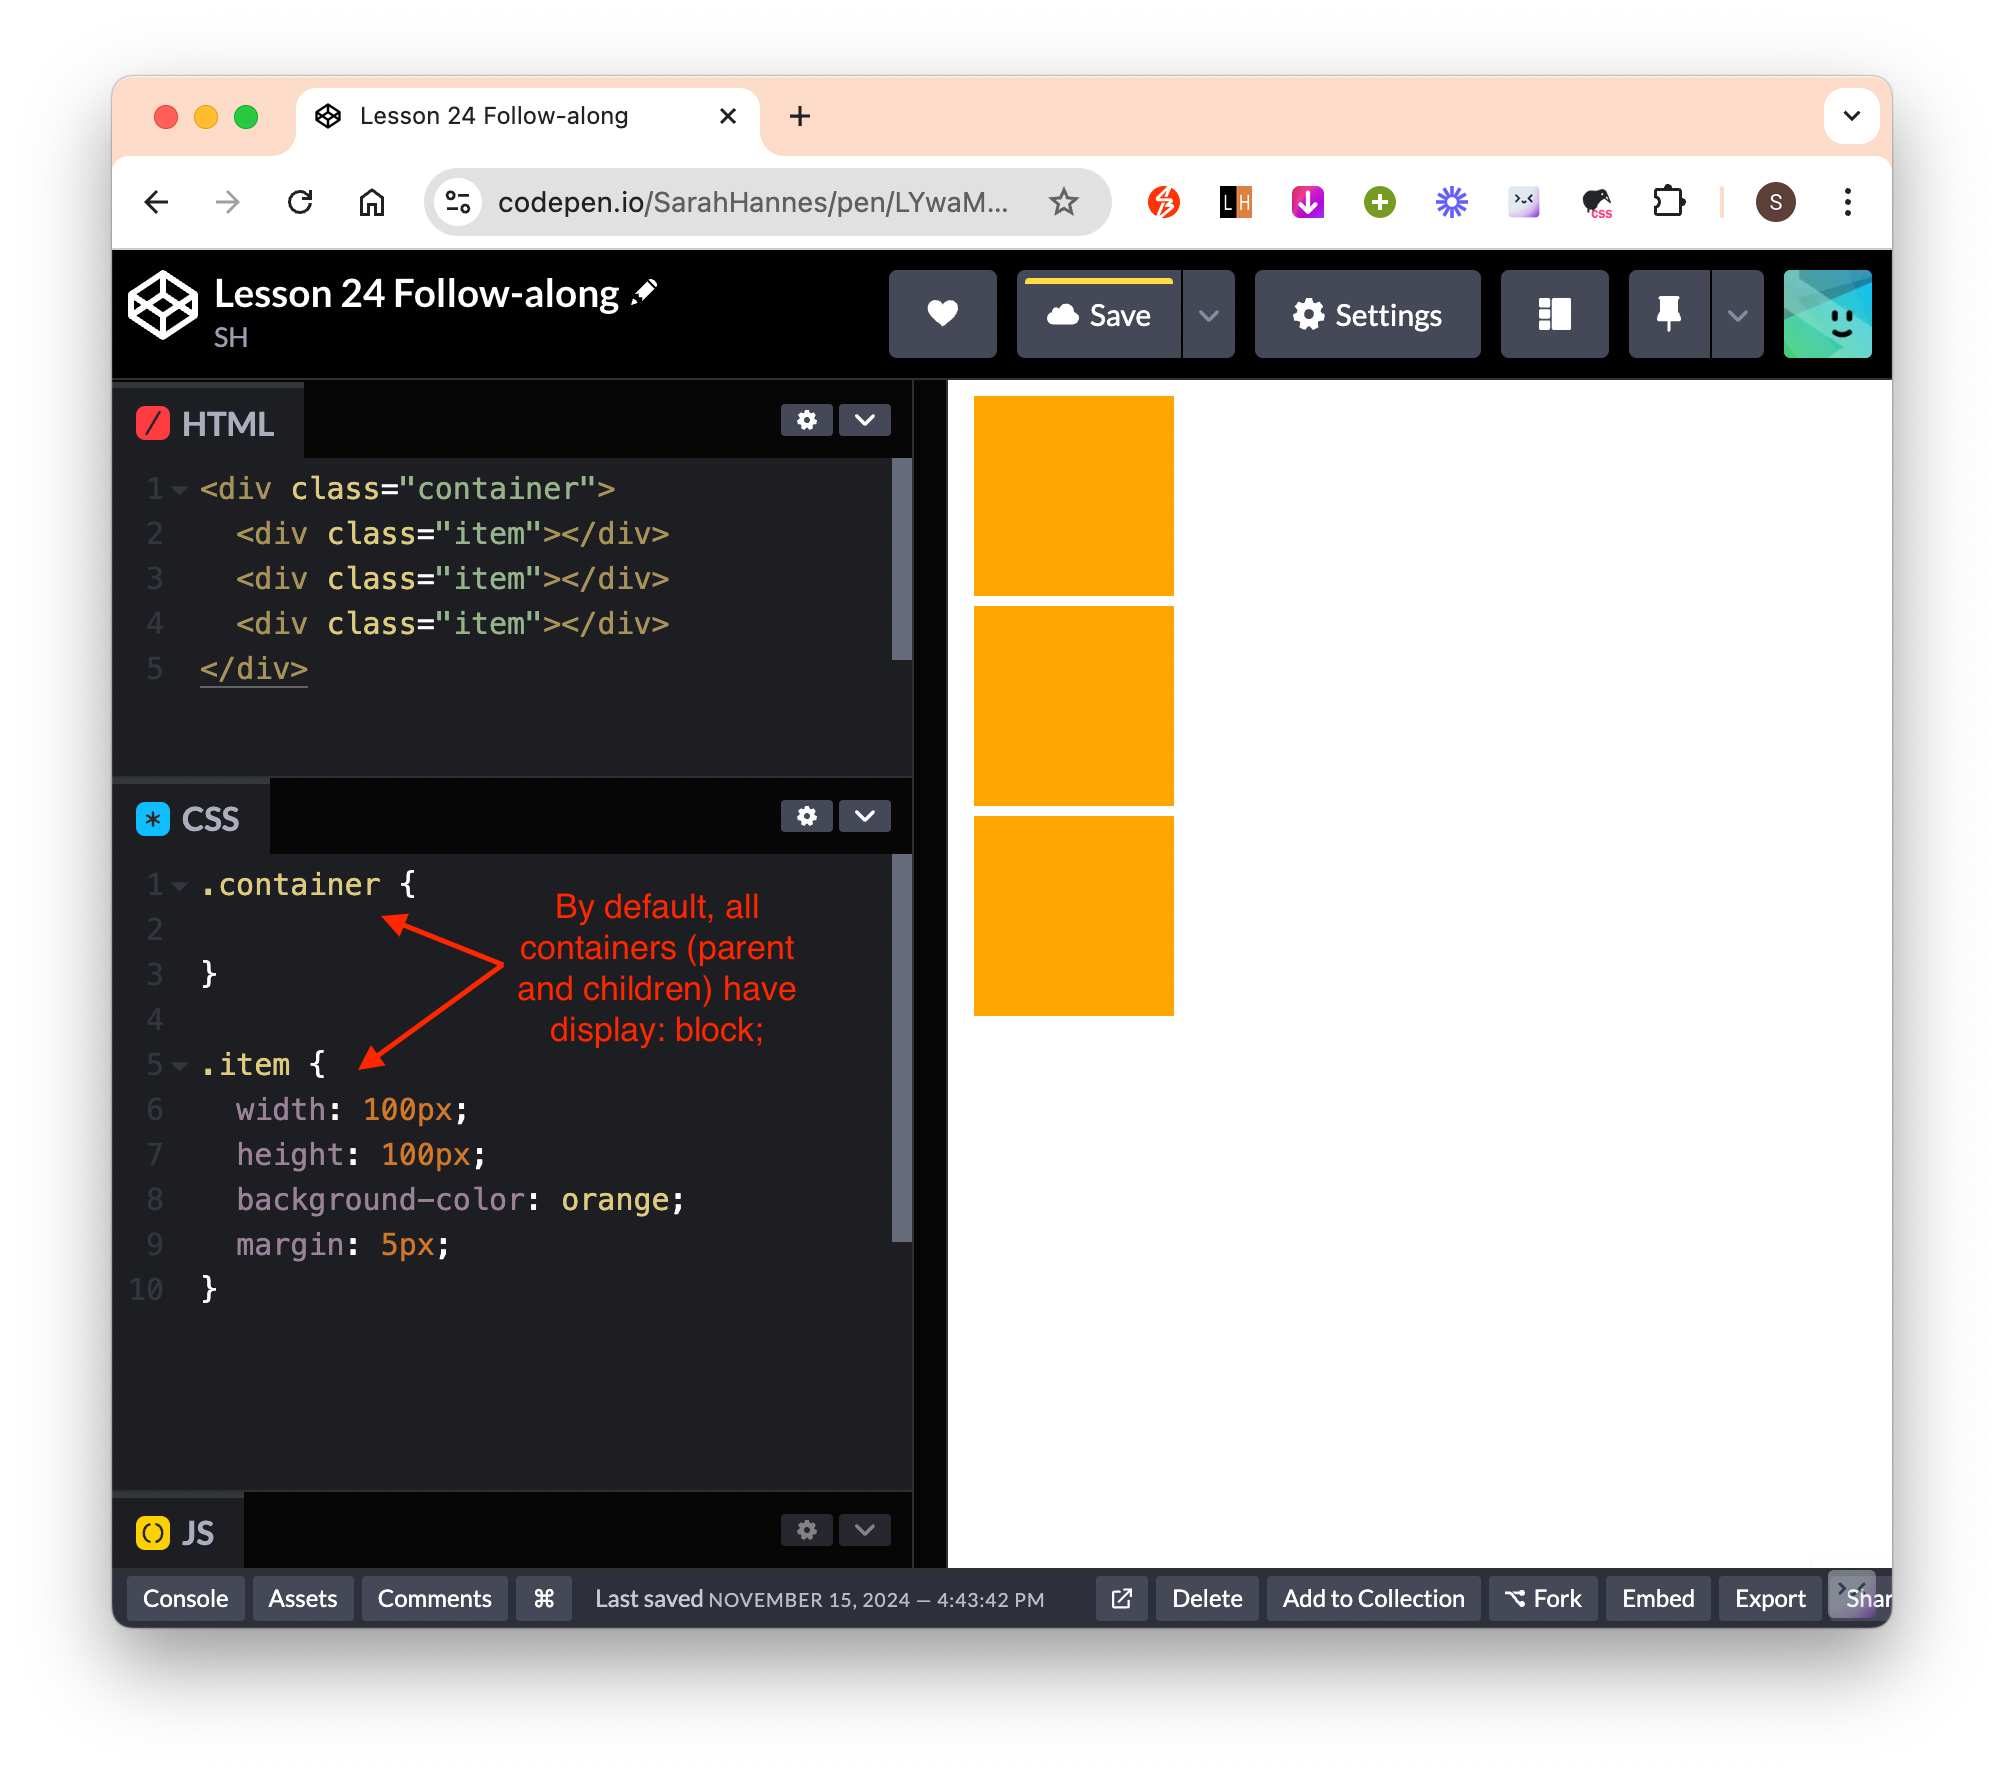Select the HTML editor tab
2004x1776 pixels.
pos(207,423)
